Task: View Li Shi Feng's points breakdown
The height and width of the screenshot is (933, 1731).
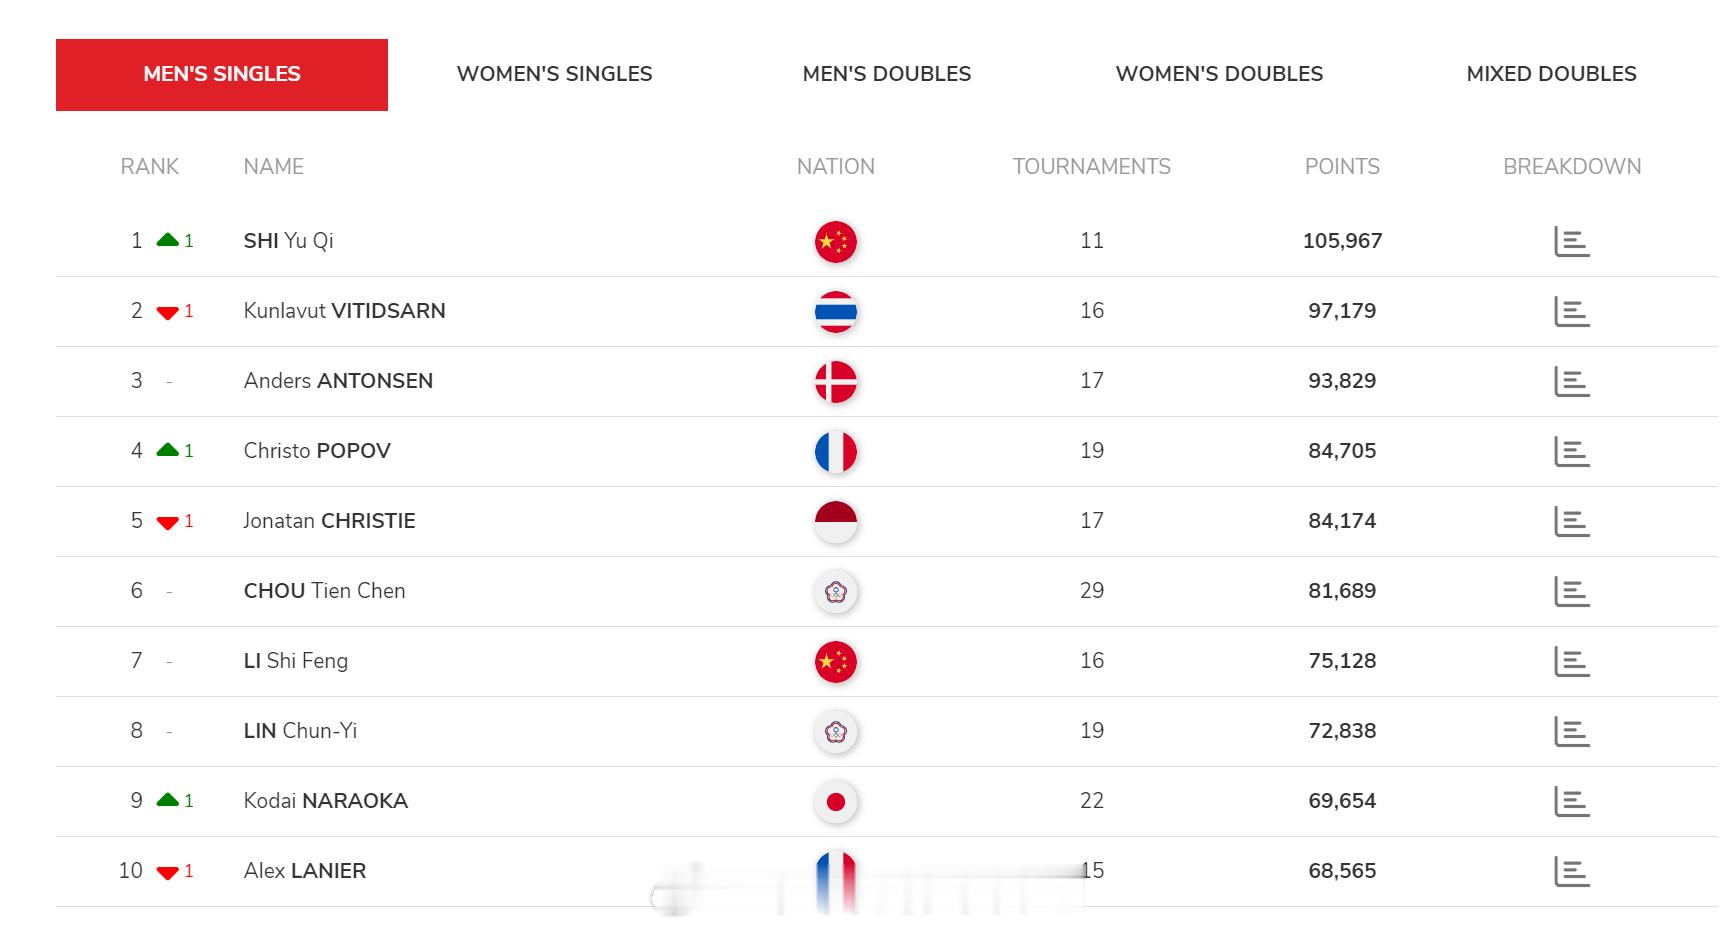Action: click(x=1571, y=662)
